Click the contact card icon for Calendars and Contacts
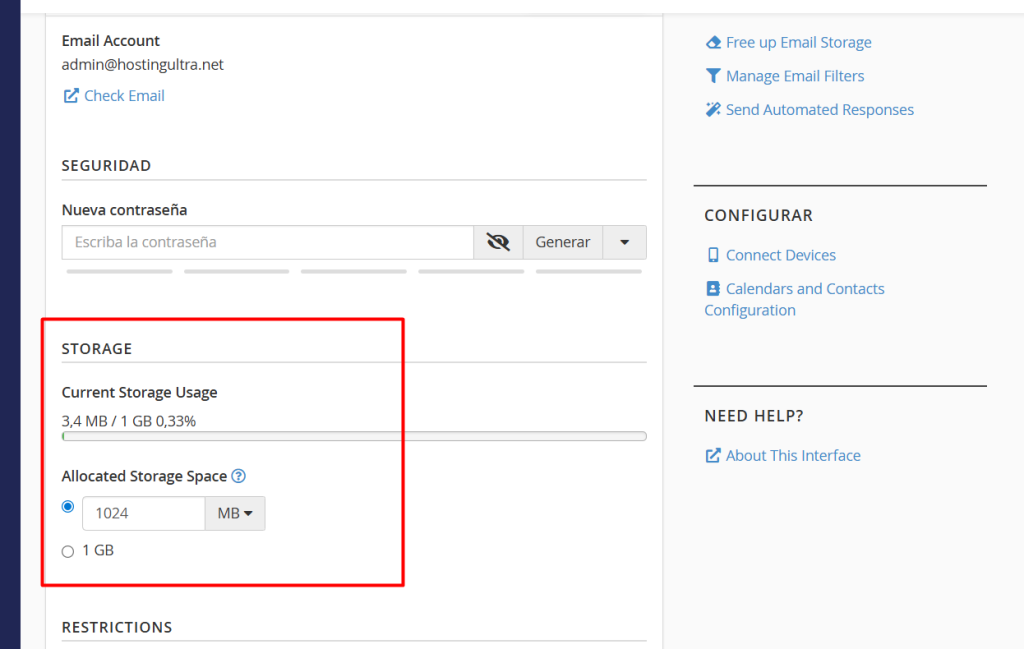This screenshot has width=1024, height=649. pos(713,289)
